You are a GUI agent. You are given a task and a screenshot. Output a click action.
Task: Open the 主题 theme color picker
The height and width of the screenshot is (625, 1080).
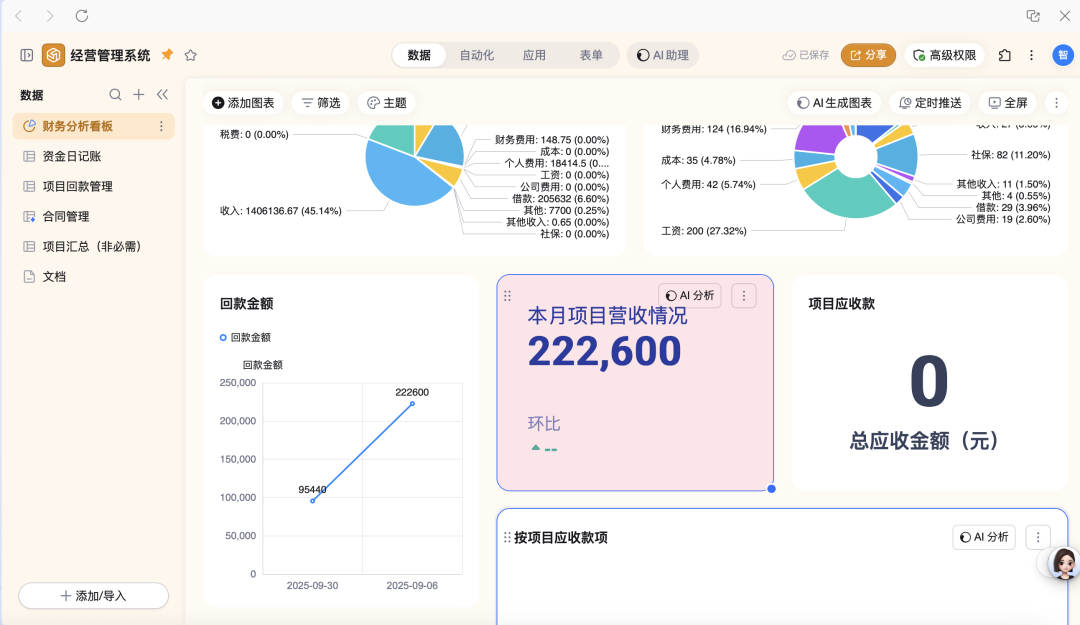pyautogui.click(x=387, y=103)
